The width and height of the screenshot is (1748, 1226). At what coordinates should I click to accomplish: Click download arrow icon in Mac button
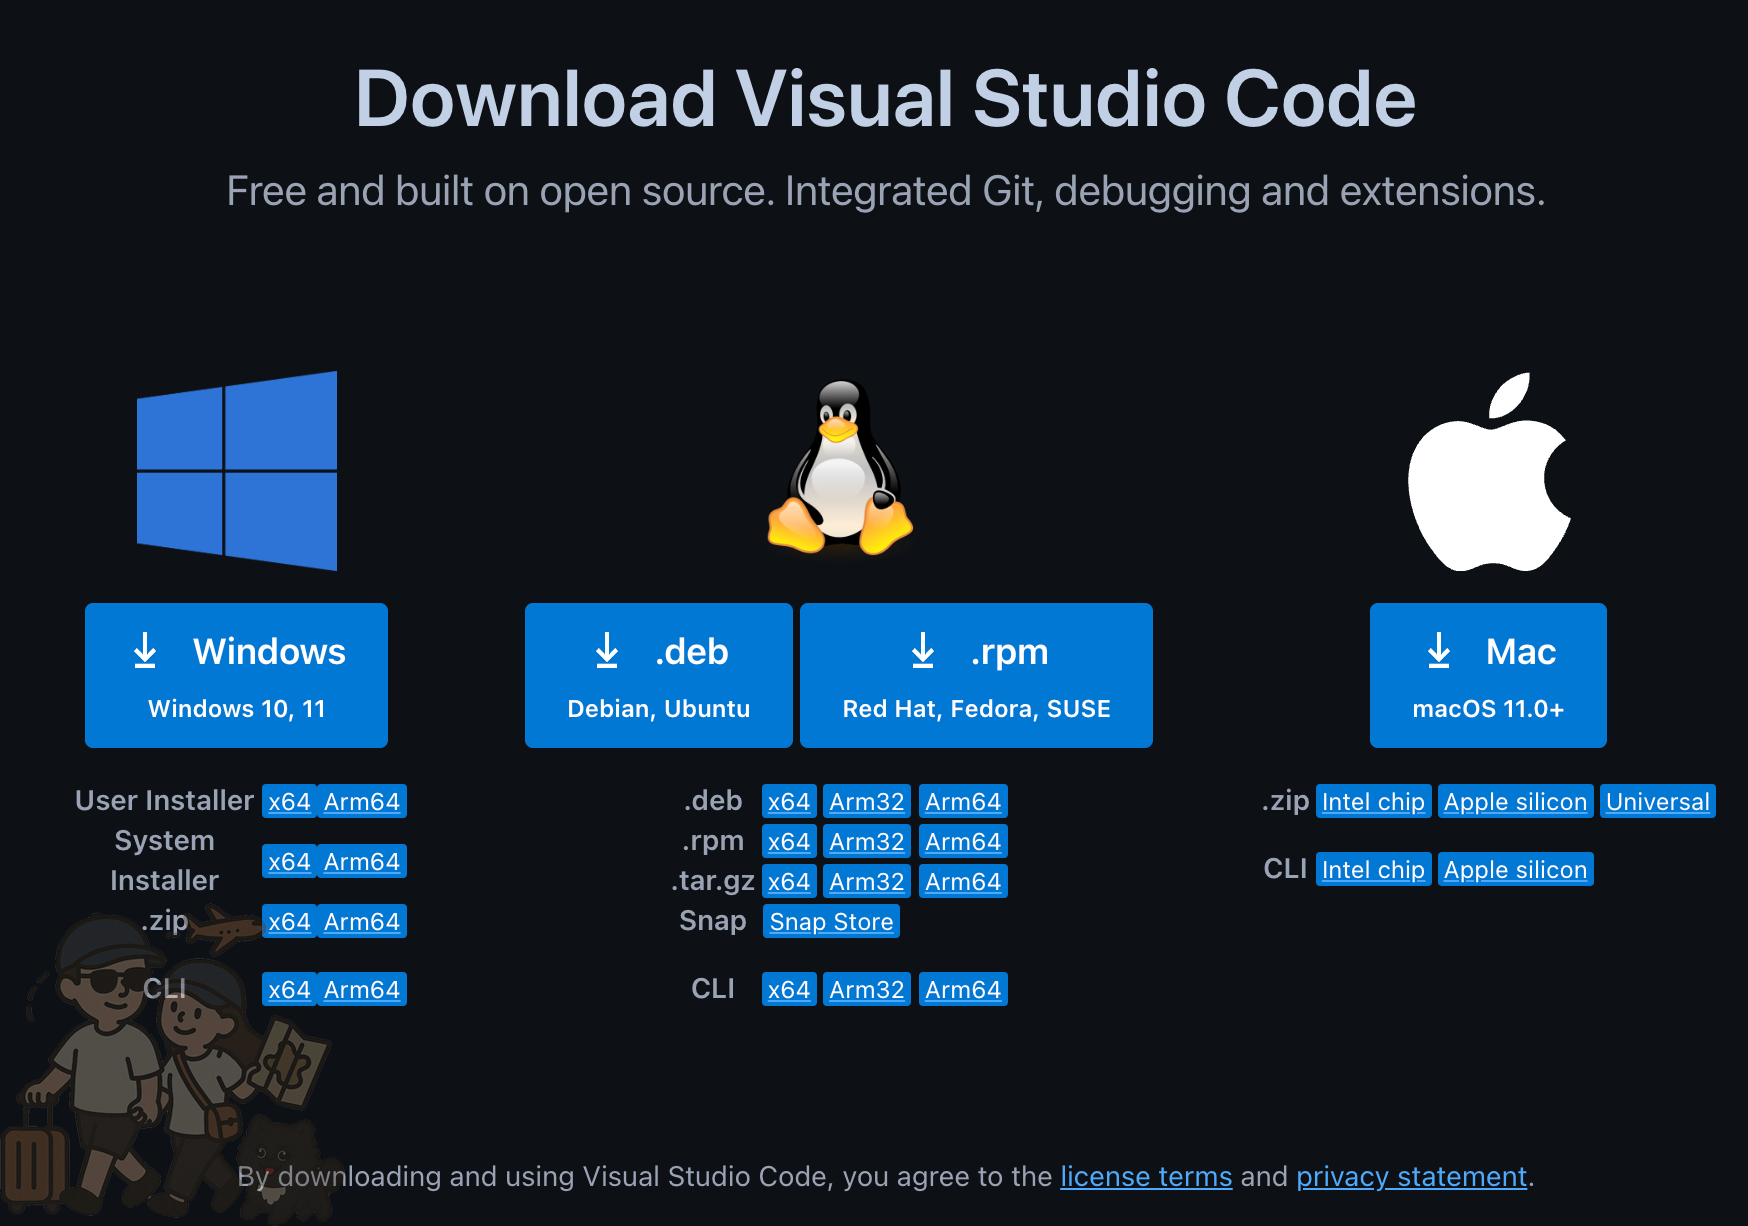pos(1439,650)
